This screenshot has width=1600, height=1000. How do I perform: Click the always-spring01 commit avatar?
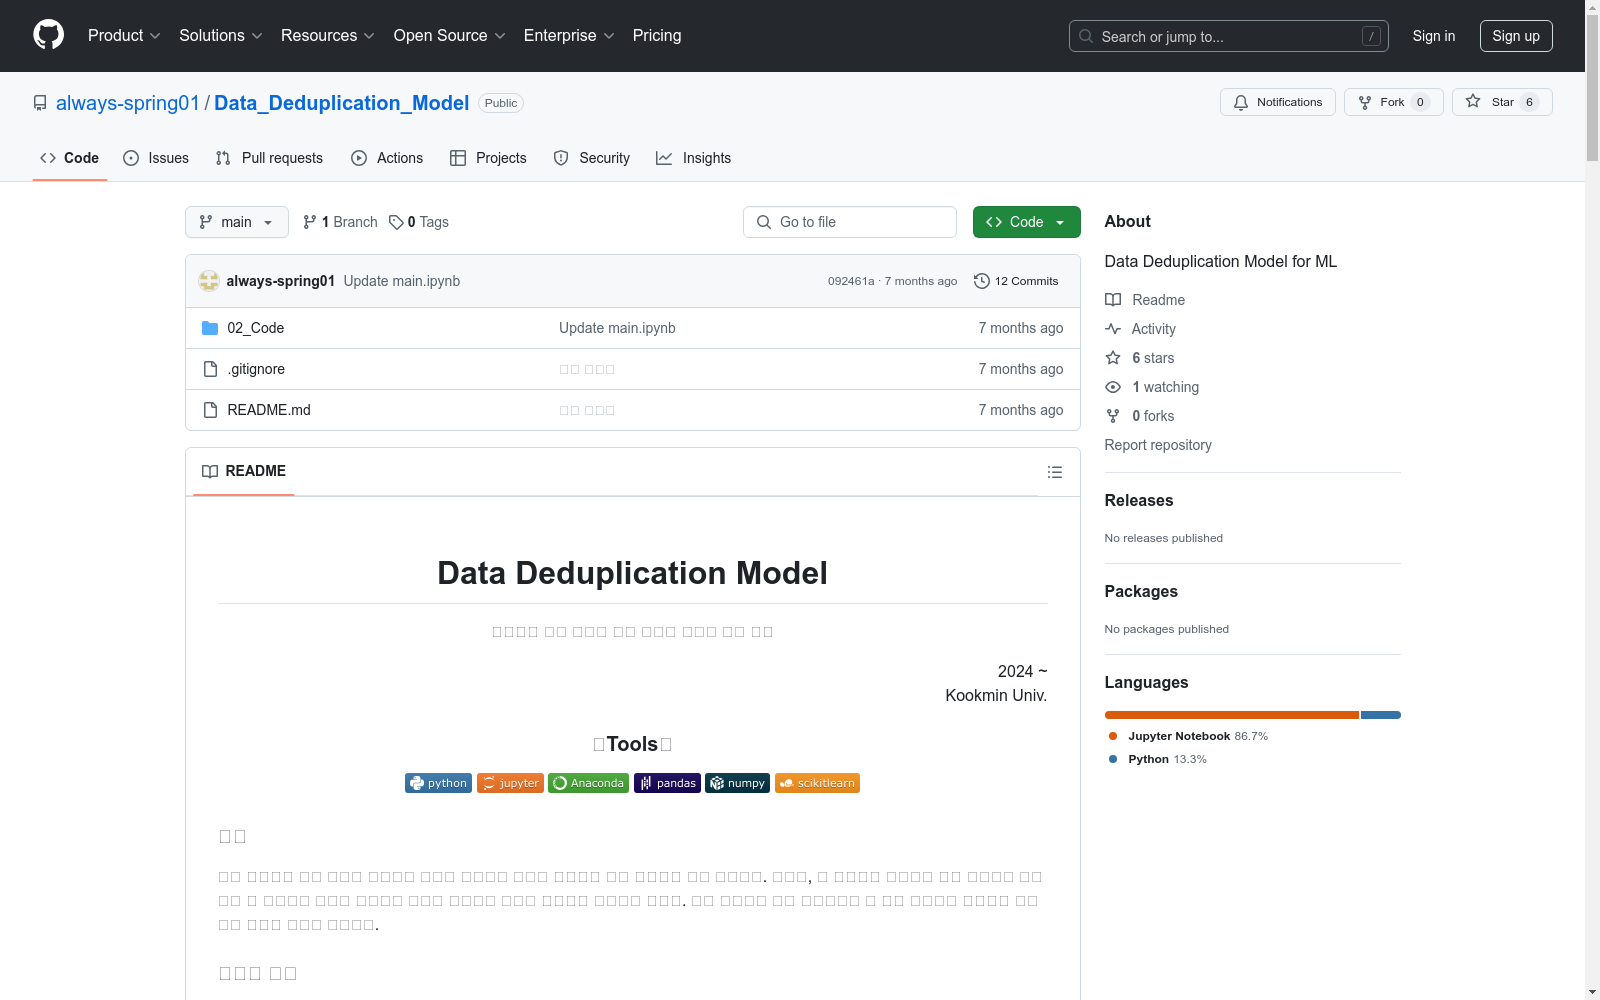pos(209,281)
